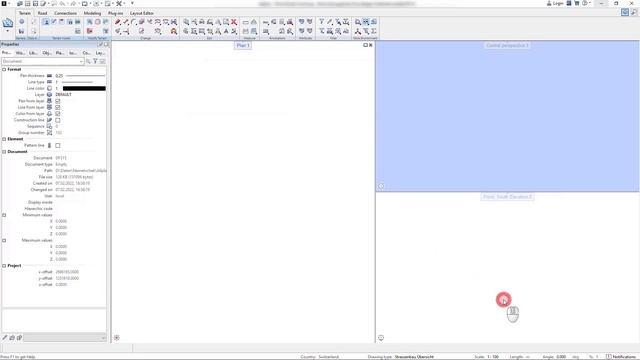
Task: Select the letter A text icon in ribbon
Action: pyautogui.click(x=226, y=31)
